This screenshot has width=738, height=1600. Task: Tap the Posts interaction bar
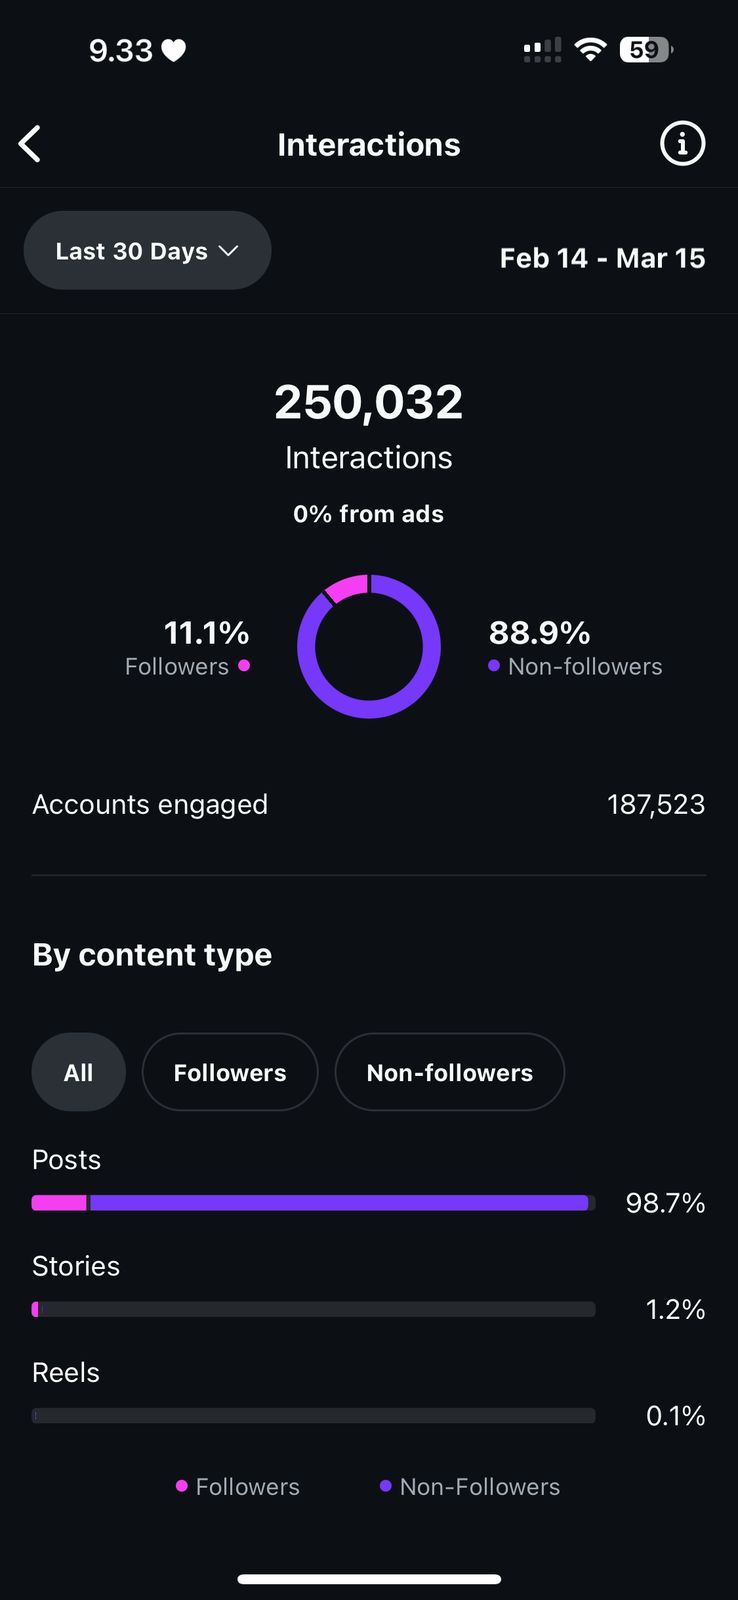pos(313,1202)
